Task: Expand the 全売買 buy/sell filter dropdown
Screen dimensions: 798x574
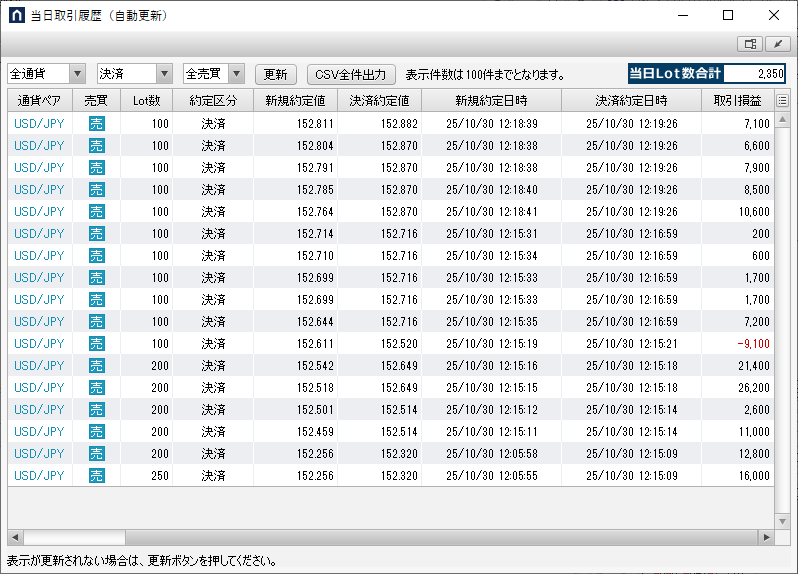Action: coord(236,74)
